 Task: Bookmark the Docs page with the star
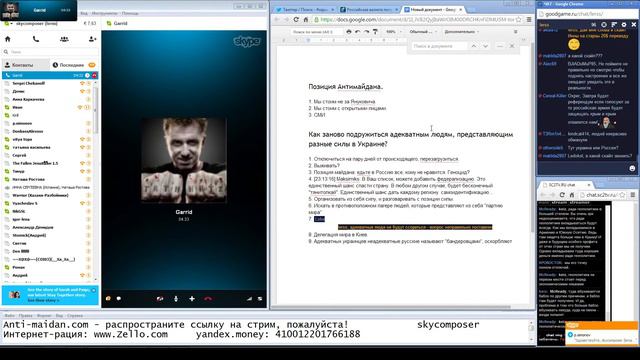[518, 19]
